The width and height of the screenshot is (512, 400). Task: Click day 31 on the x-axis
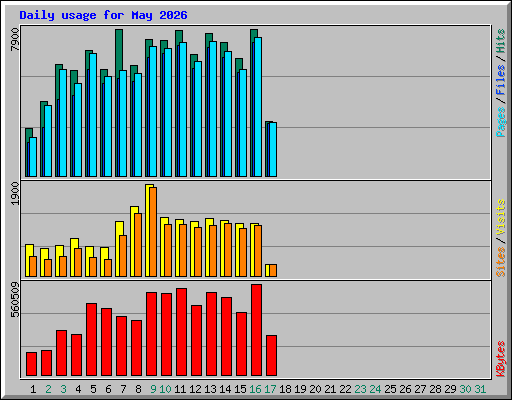tap(480, 389)
